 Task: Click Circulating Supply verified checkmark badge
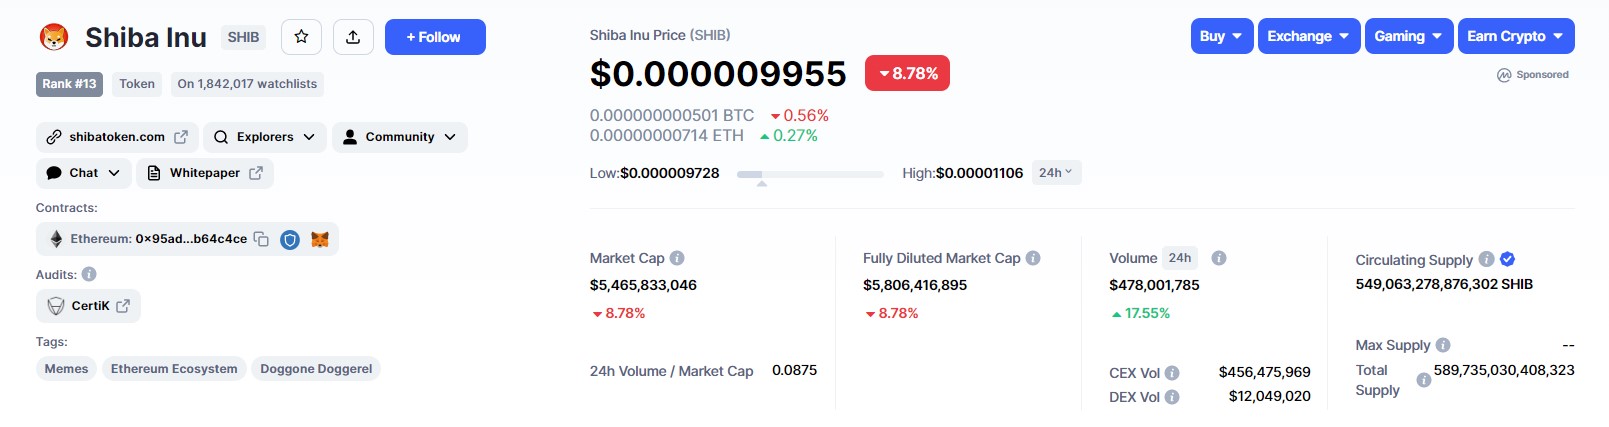click(x=1508, y=259)
